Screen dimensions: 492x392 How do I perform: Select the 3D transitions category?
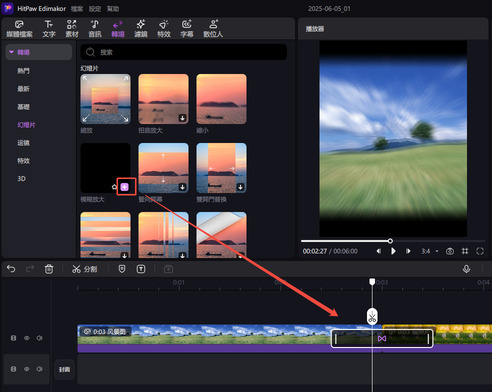(22, 179)
